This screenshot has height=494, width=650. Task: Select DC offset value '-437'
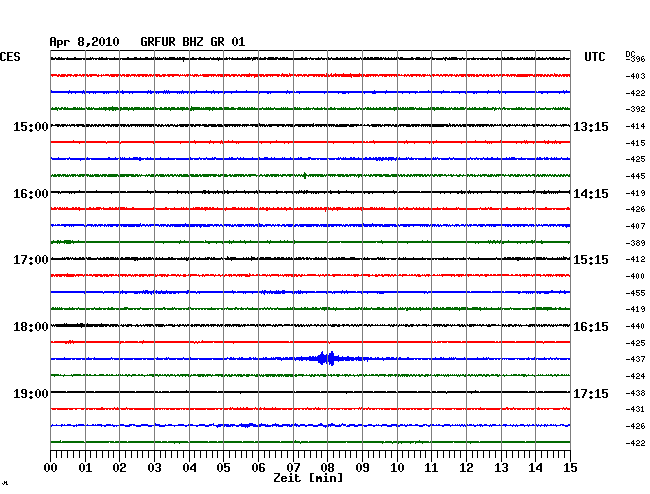pyautogui.click(x=635, y=359)
